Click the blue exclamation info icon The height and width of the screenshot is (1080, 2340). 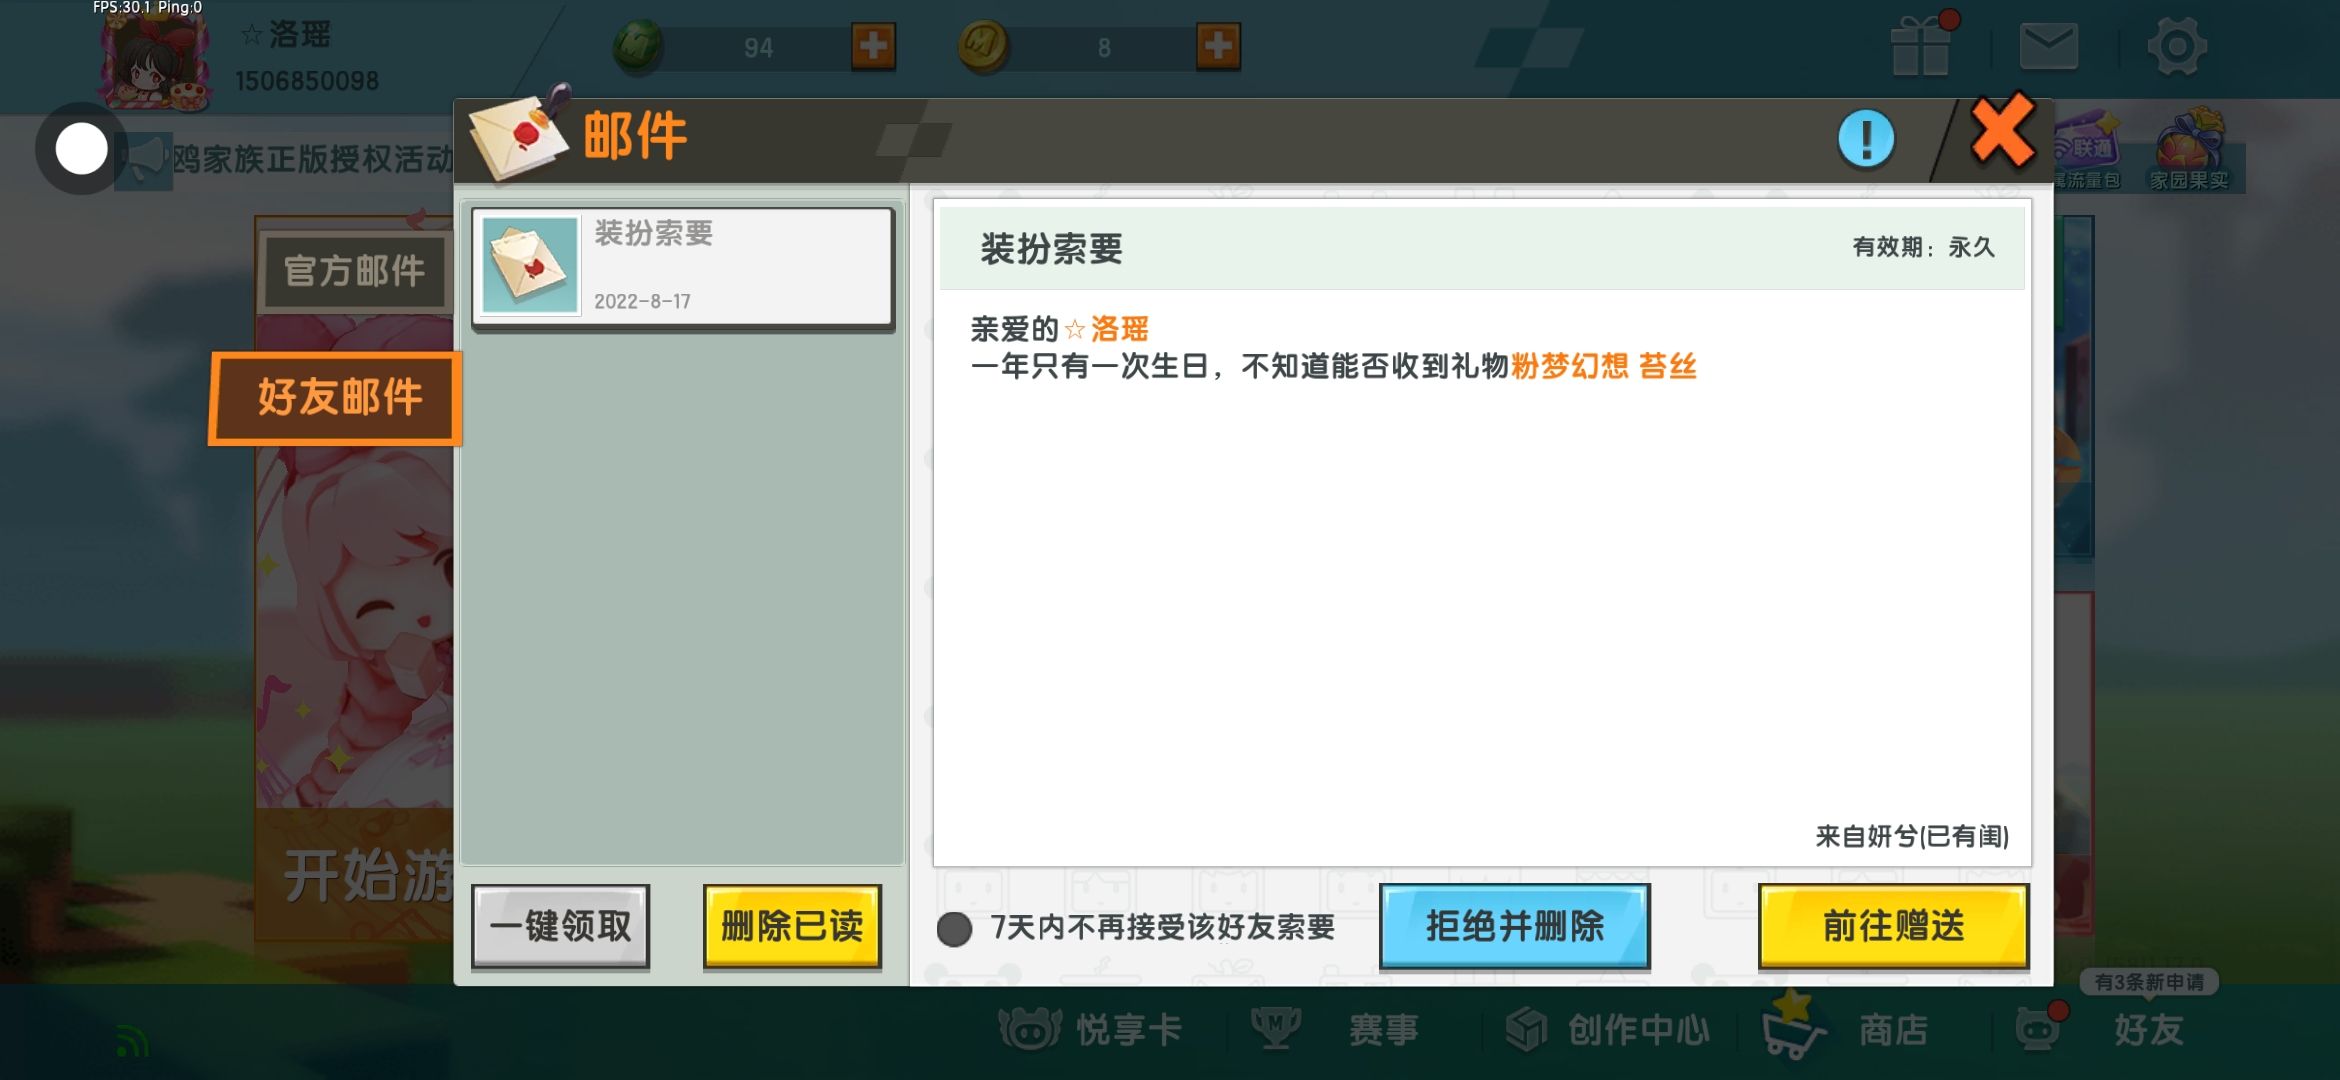pyautogui.click(x=1865, y=139)
